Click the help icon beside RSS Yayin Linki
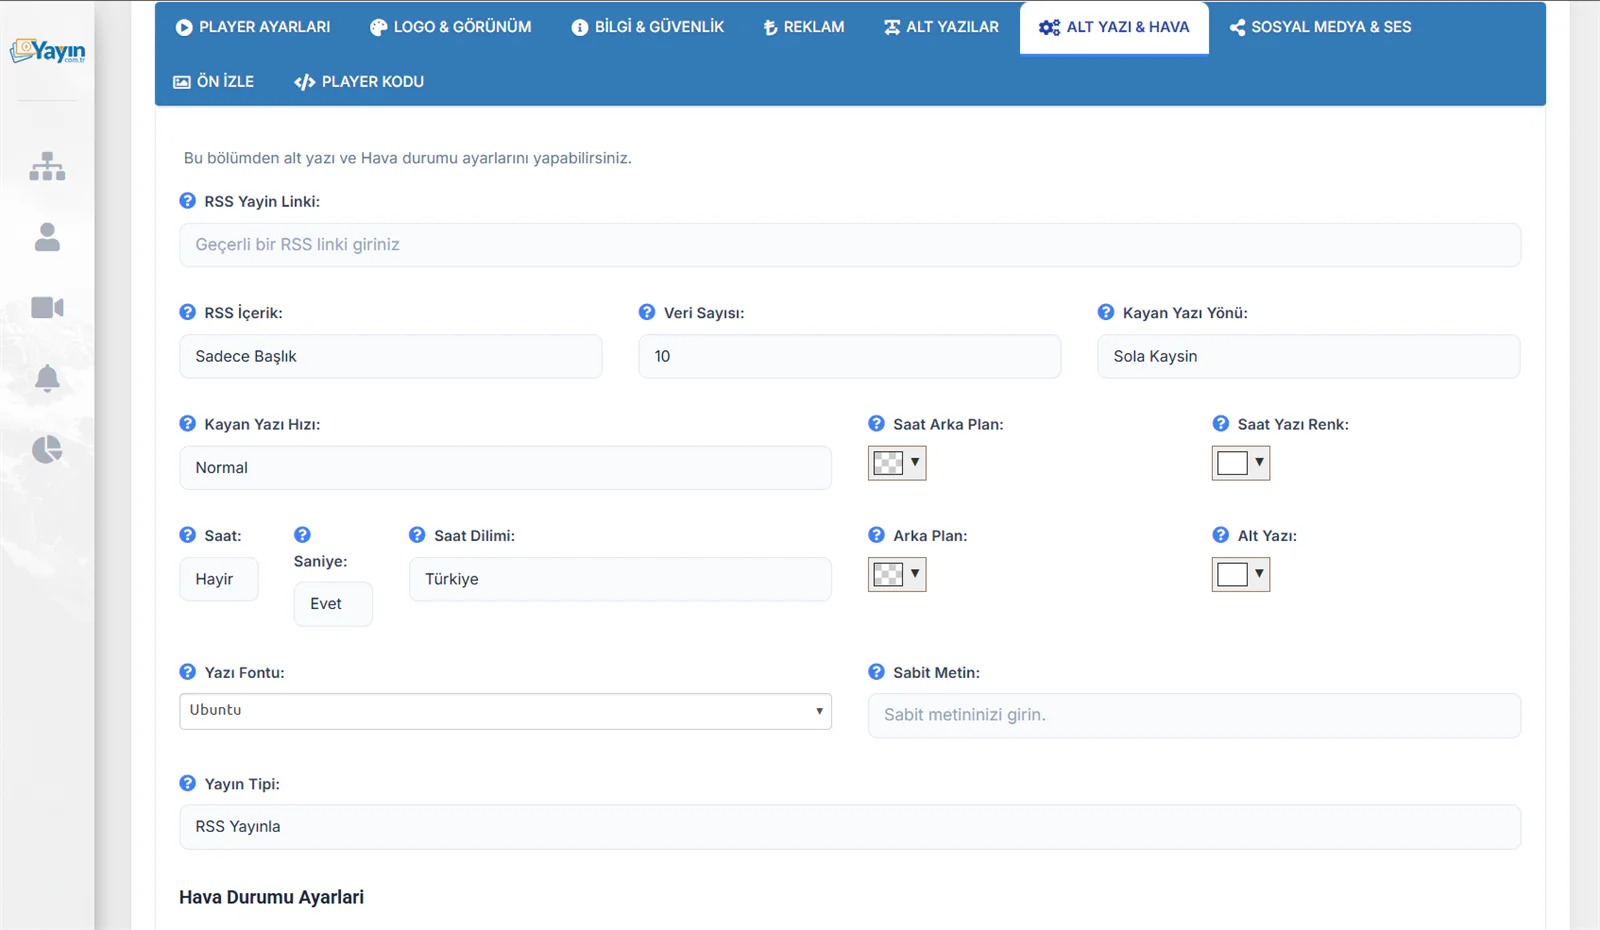This screenshot has width=1600, height=930. point(187,201)
